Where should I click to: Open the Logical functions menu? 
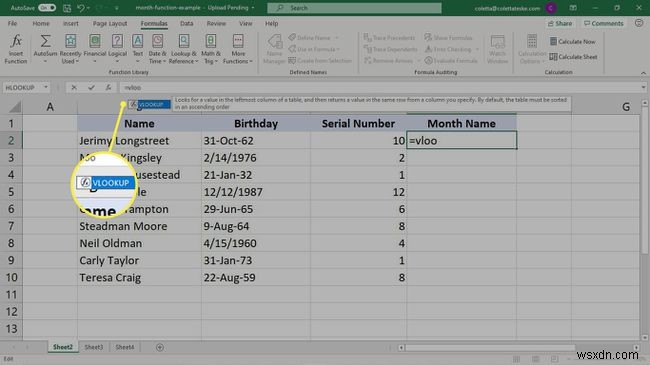[117, 49]
